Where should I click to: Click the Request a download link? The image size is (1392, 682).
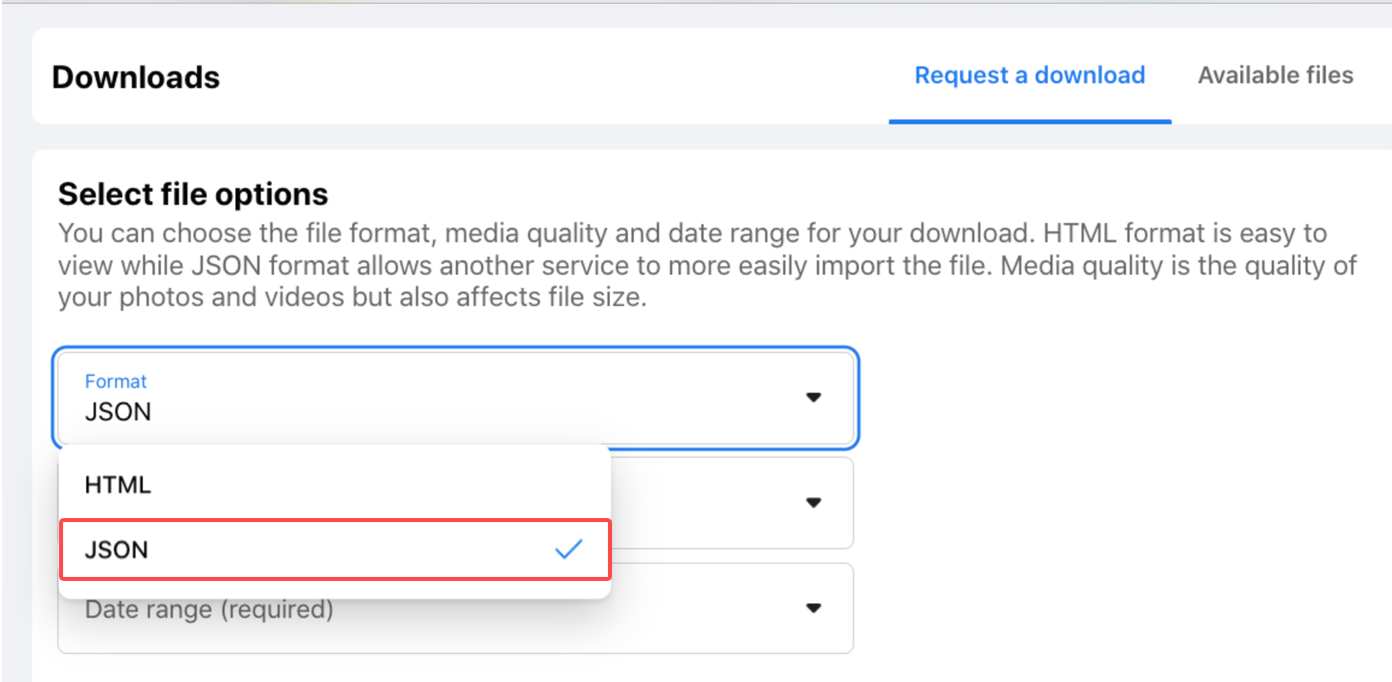coord(1030,75)
